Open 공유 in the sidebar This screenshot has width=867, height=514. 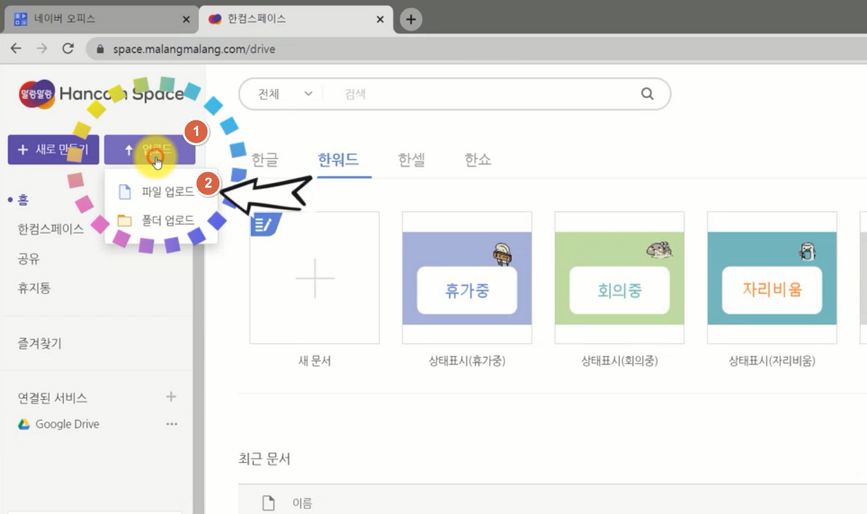(x=29, y=259)
